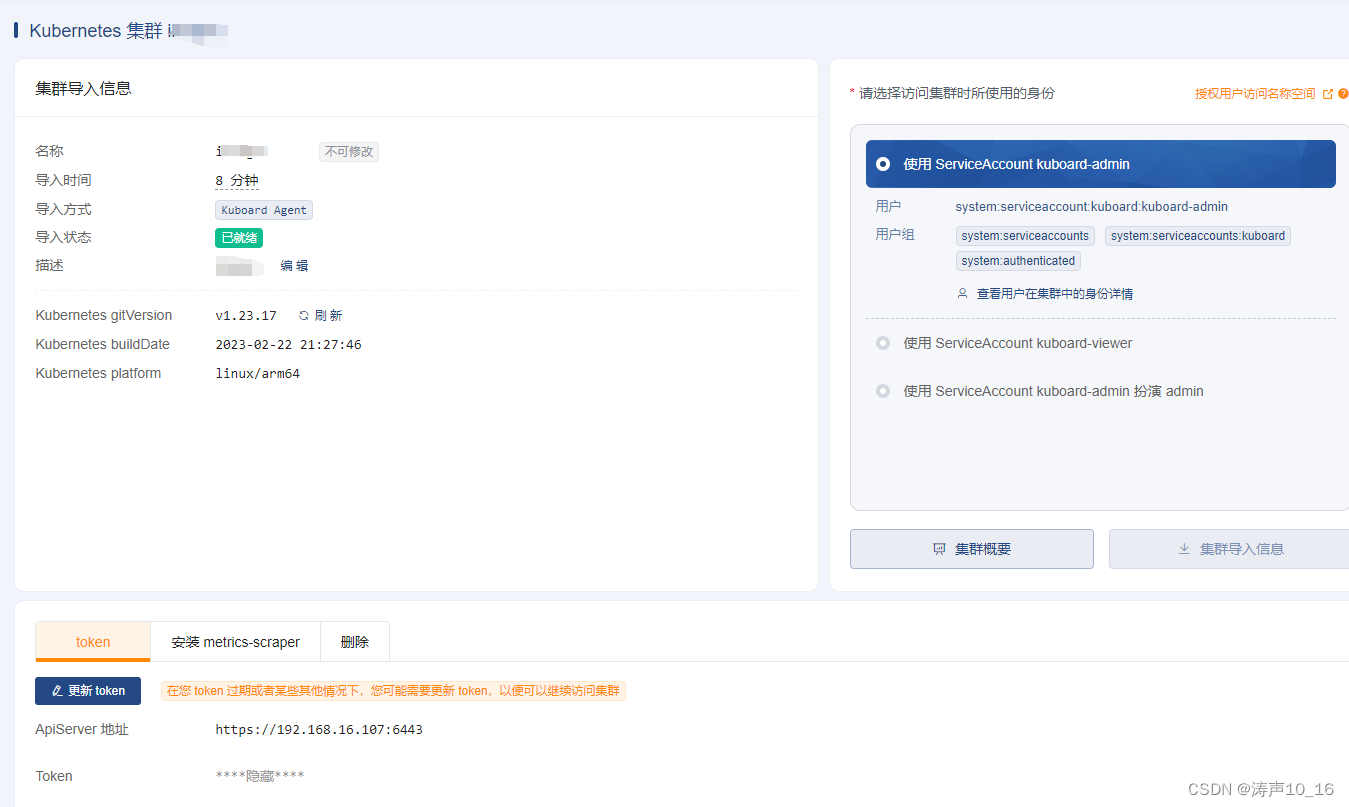Click the 集群导入信息 panel heading
Screen dimensions: 1349x807
[x=83, y=88]
